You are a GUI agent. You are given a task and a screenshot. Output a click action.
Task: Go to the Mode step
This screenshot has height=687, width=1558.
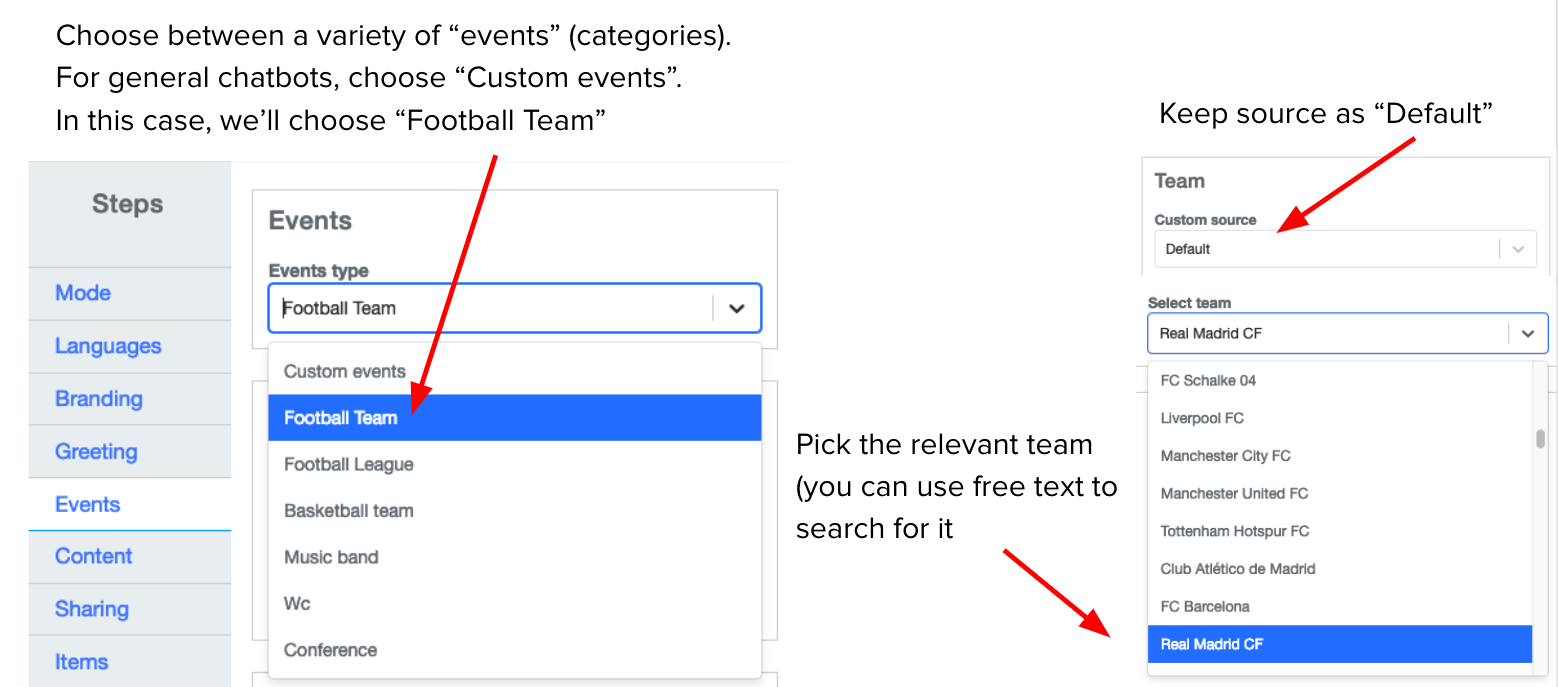tap(83, 293)
